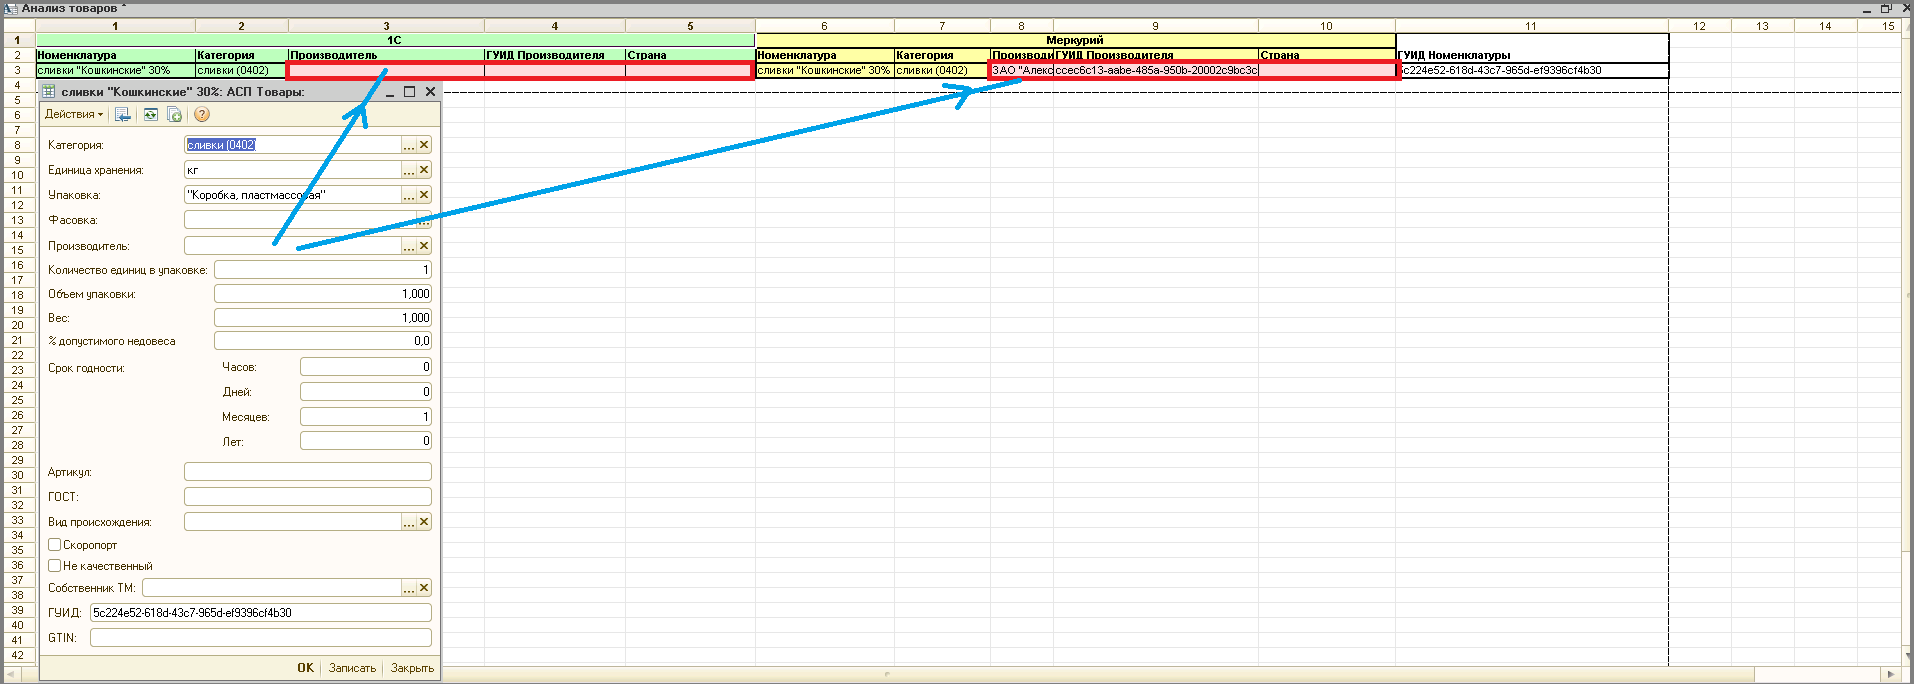Open Категория selection with ellipsis button
1914x684 pixels.
coord(408,145)
